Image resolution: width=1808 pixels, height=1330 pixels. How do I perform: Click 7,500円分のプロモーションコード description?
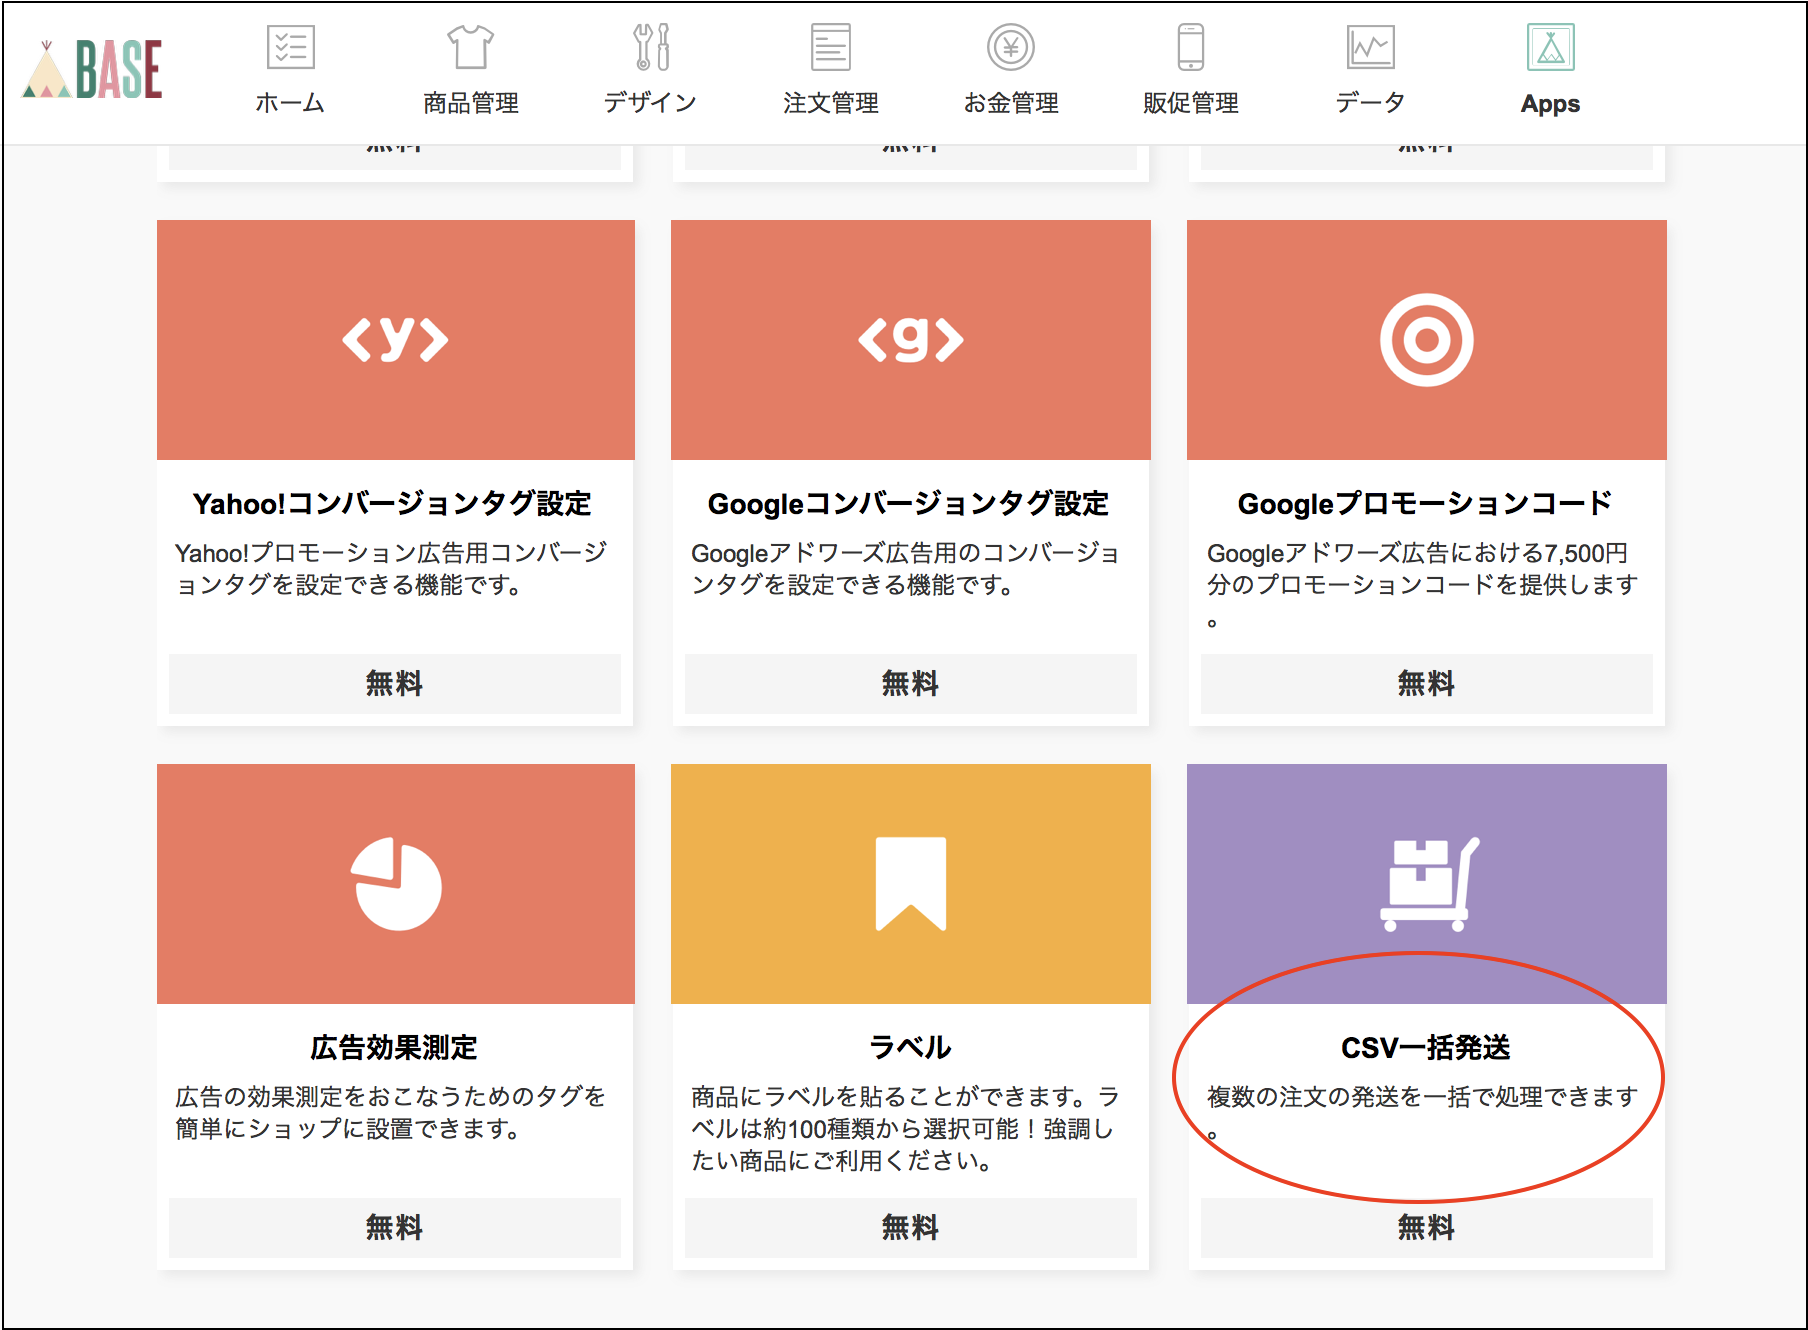tap(1422, 584)
